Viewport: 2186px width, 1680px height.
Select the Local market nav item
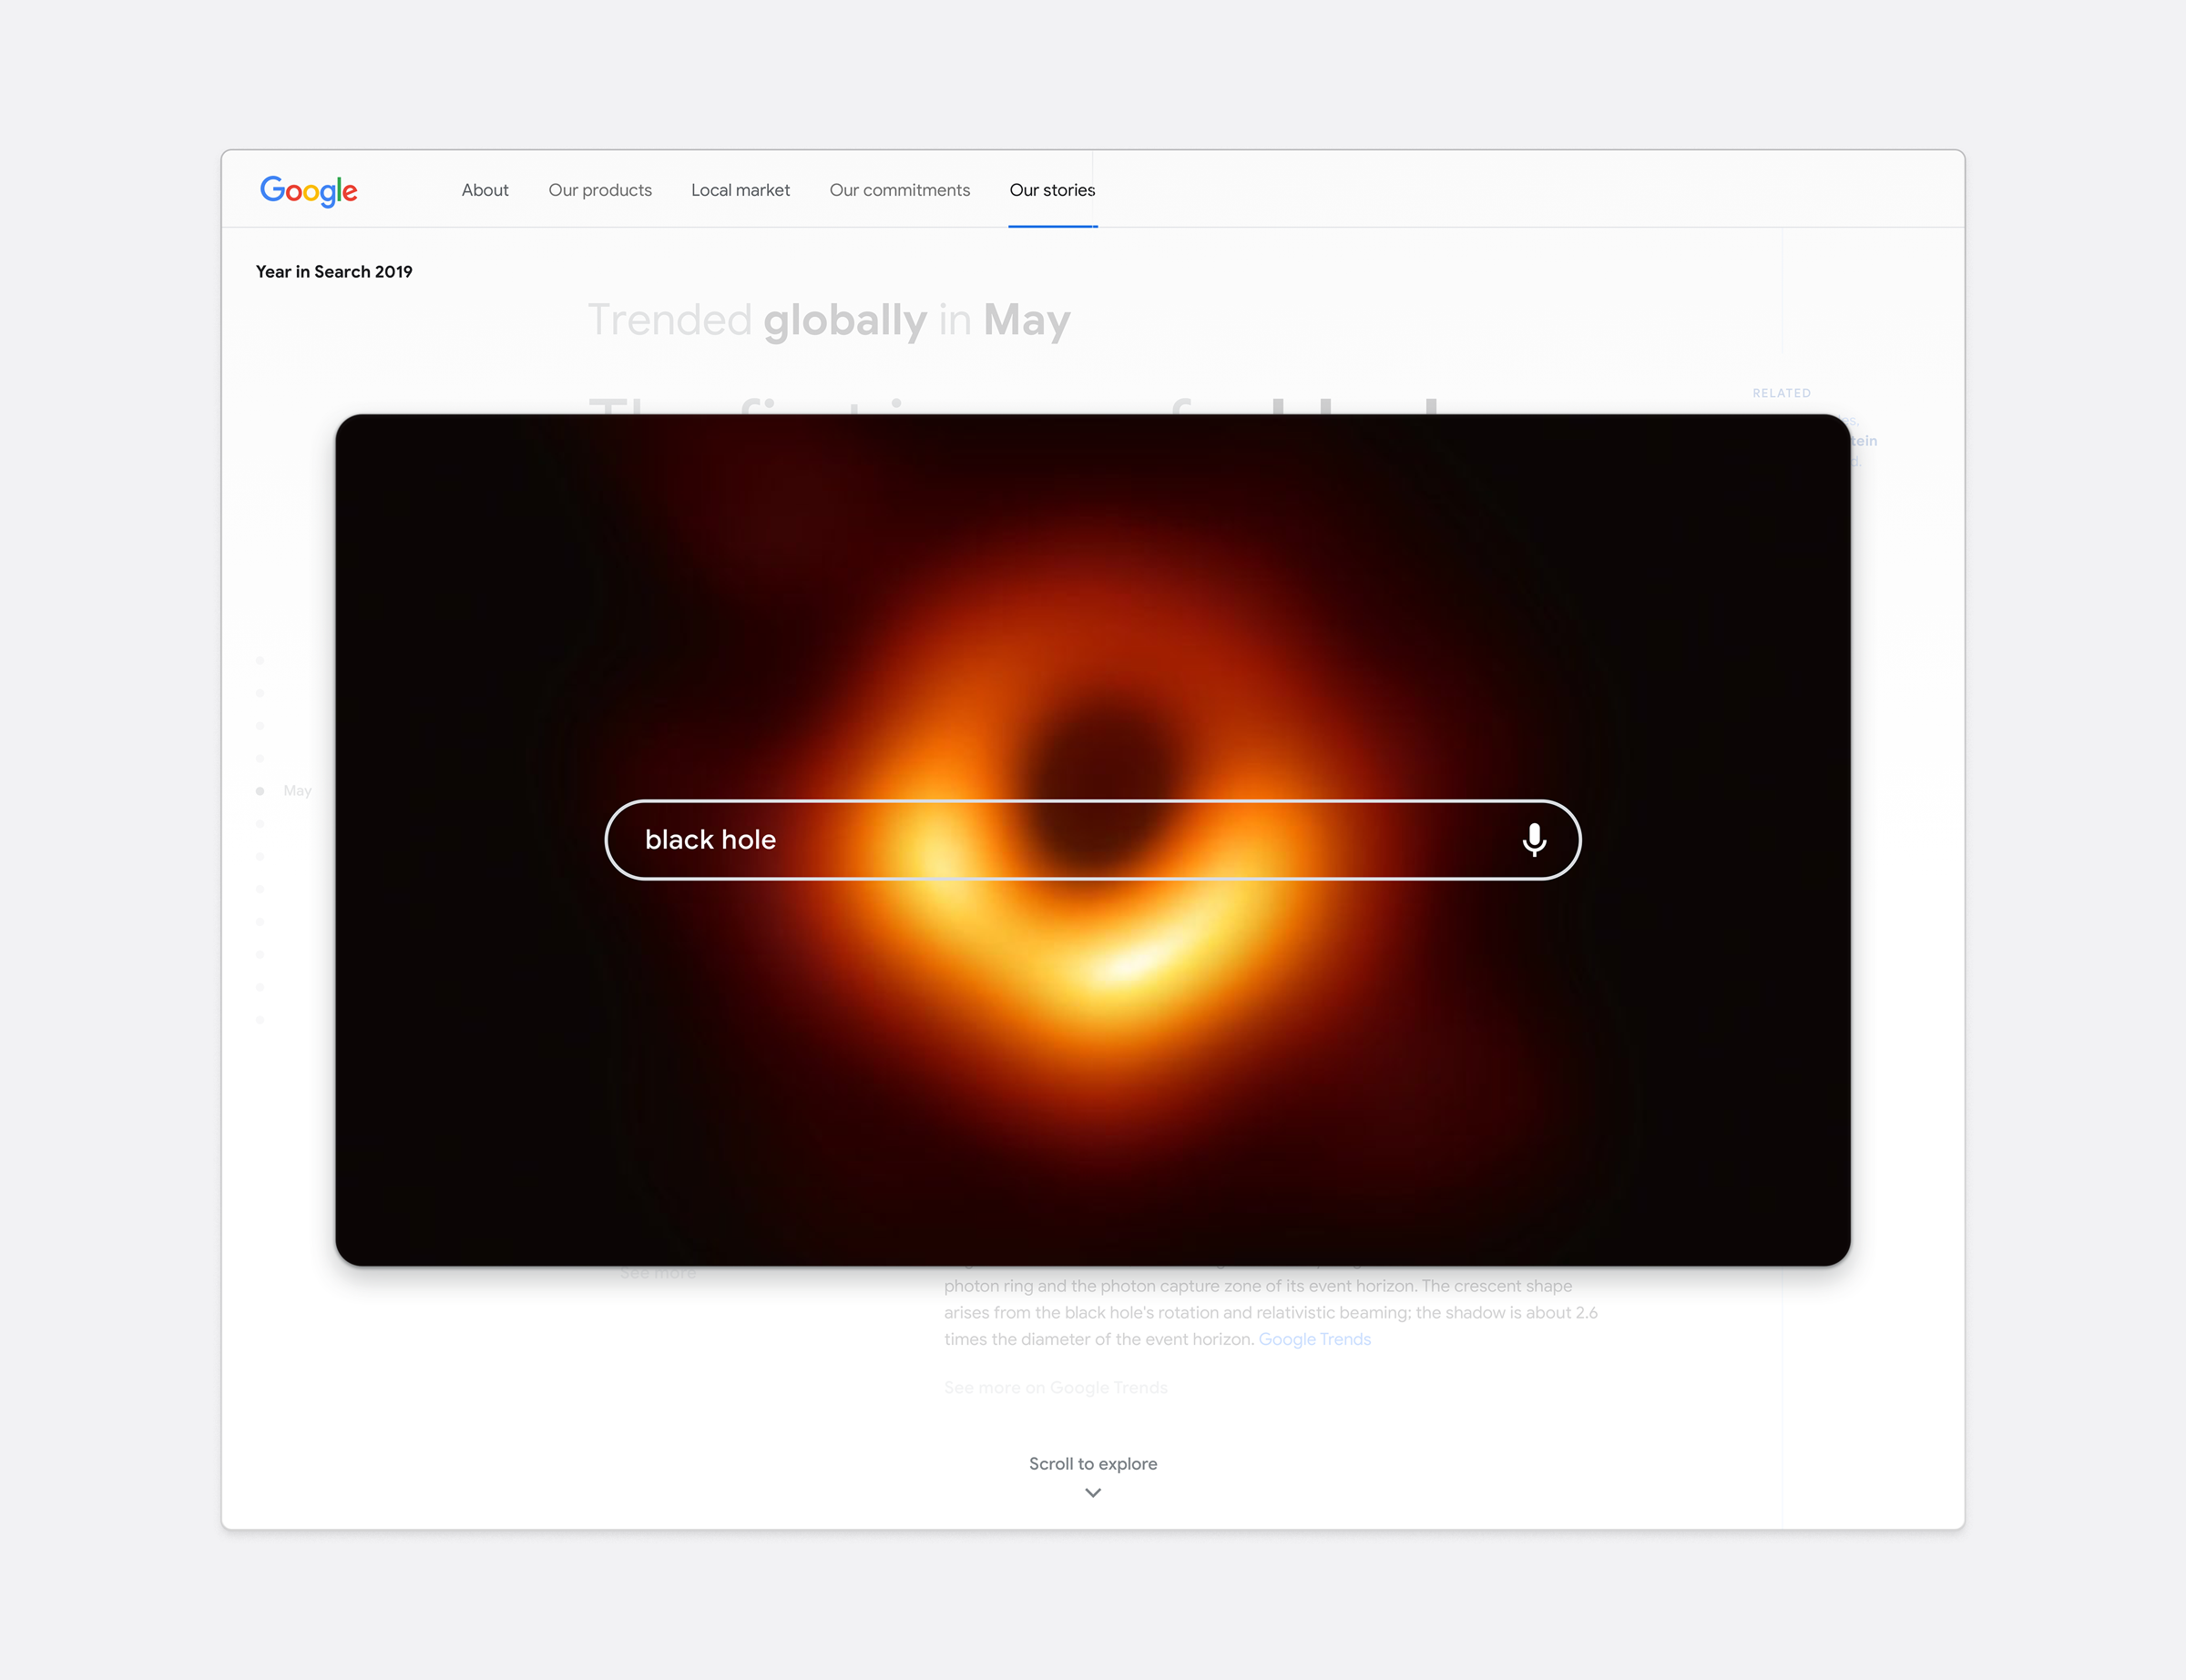click(740, 190)
